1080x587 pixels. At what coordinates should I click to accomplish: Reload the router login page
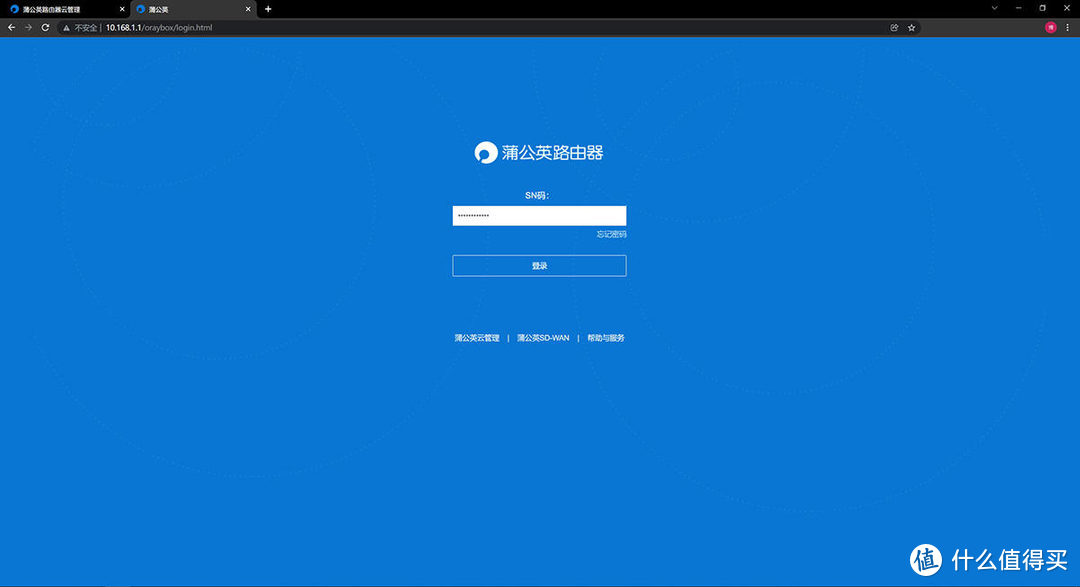[45, 27]
